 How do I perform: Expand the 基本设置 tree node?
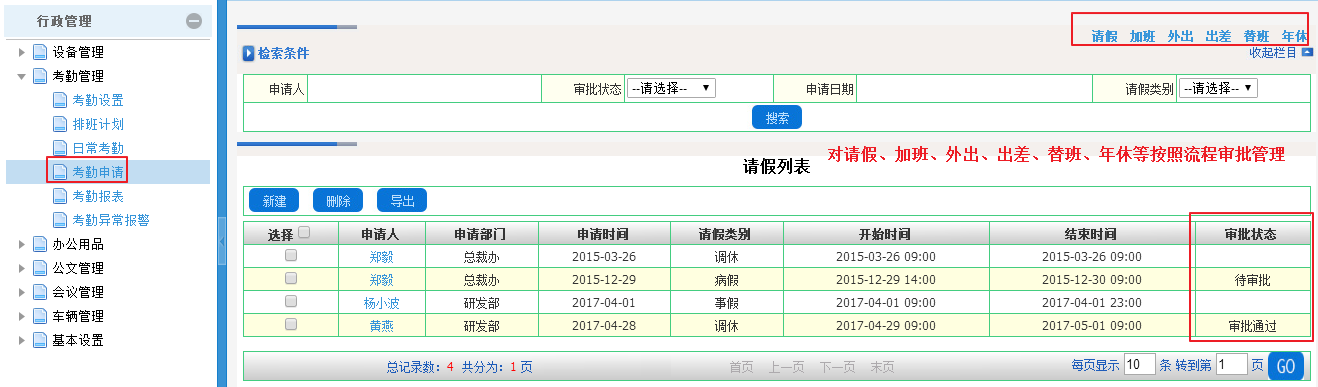point(21,340)
